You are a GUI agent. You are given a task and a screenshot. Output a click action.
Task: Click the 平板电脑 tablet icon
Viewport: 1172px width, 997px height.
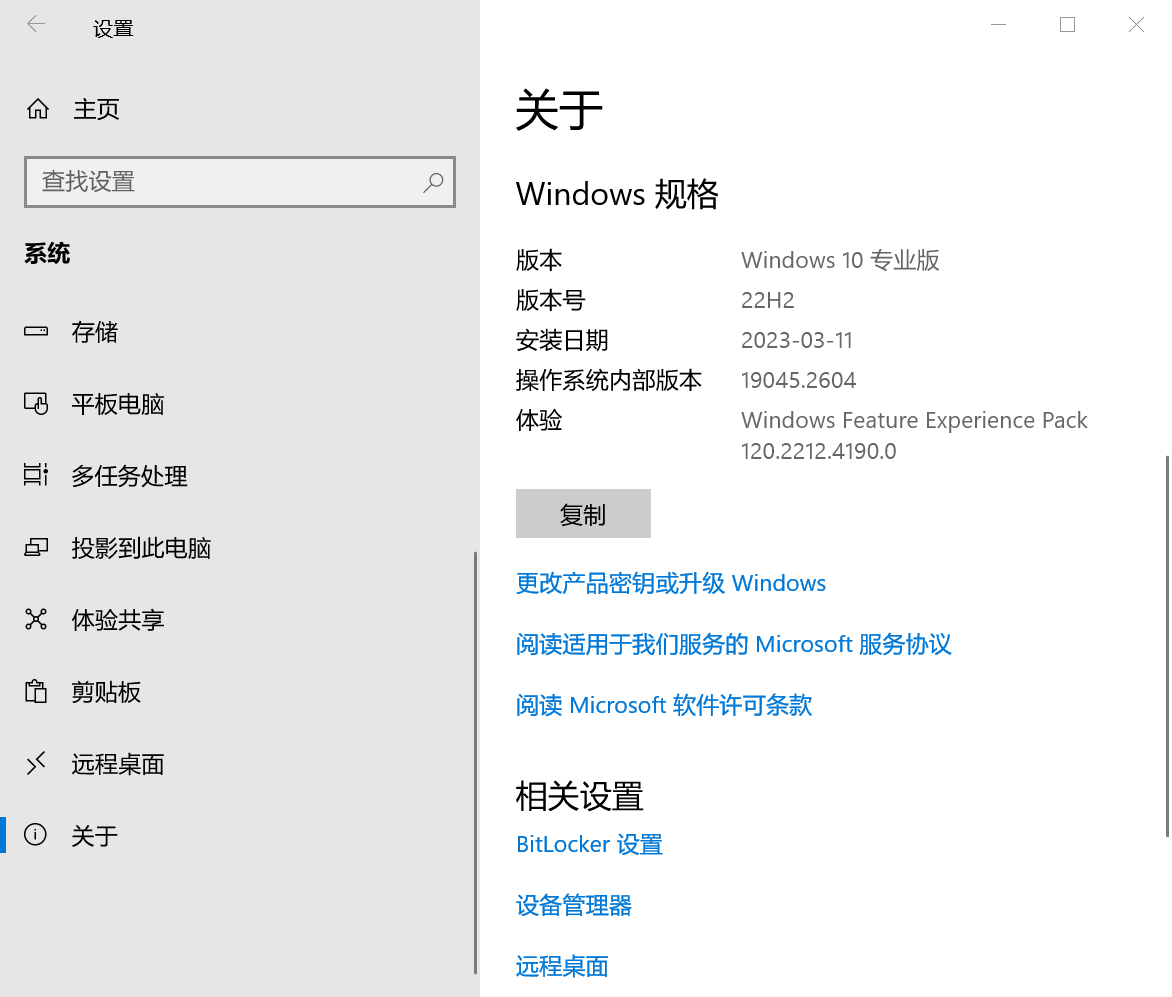tap(36, 404)
